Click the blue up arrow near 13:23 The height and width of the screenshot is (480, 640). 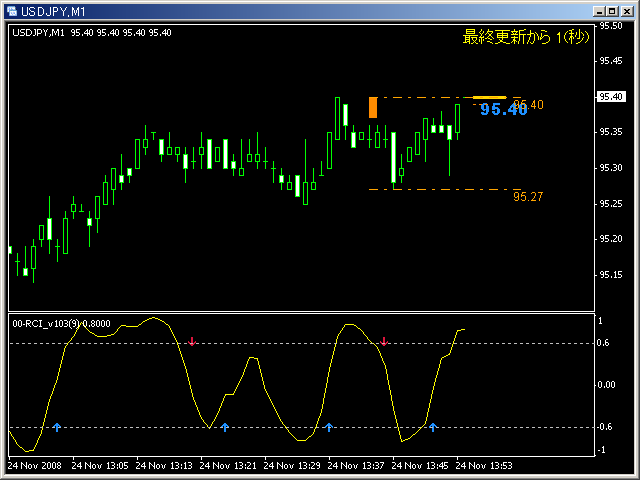(x=224, y=427)
